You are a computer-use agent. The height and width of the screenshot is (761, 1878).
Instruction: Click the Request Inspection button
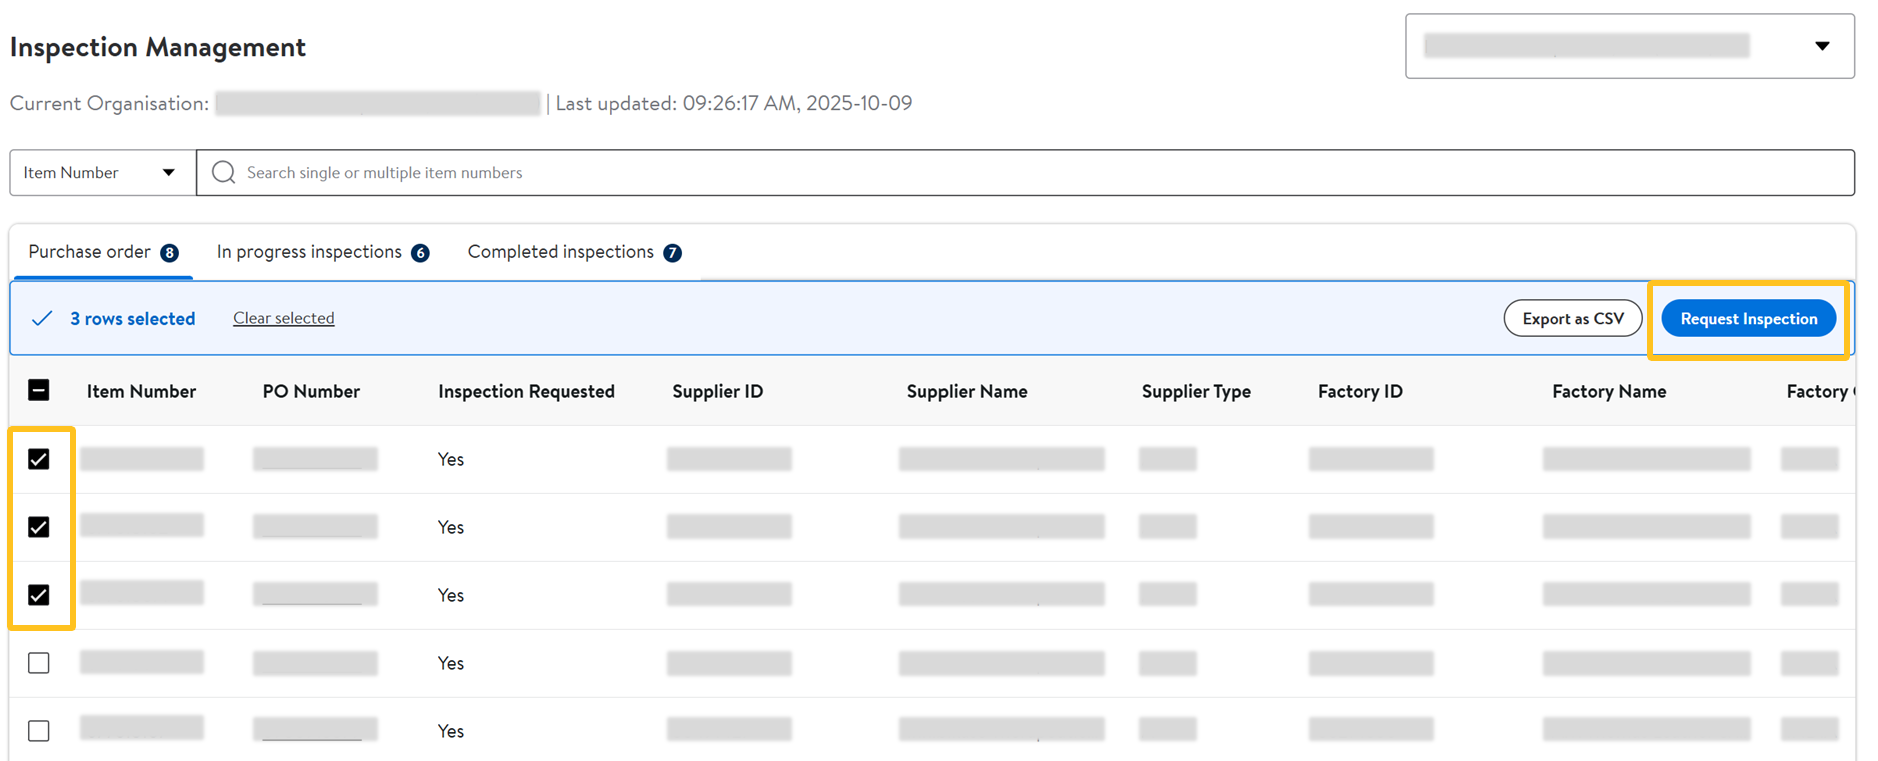[1748, 319]
